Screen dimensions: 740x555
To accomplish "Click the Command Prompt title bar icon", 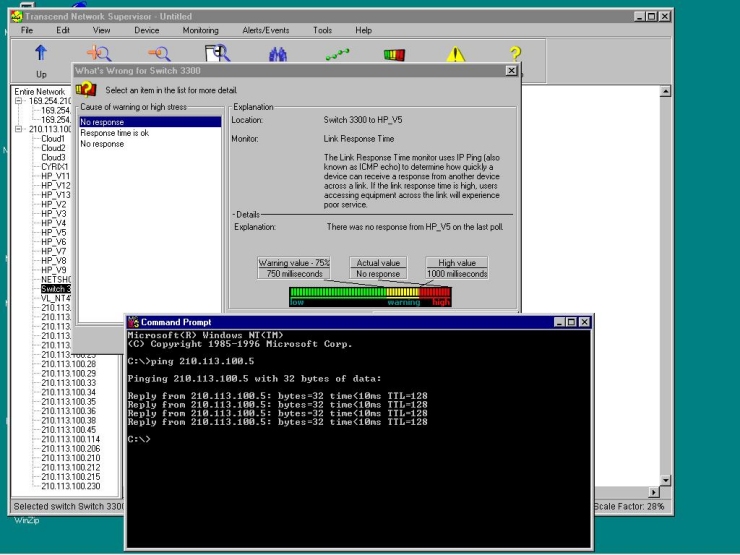I will click(133, 322).
